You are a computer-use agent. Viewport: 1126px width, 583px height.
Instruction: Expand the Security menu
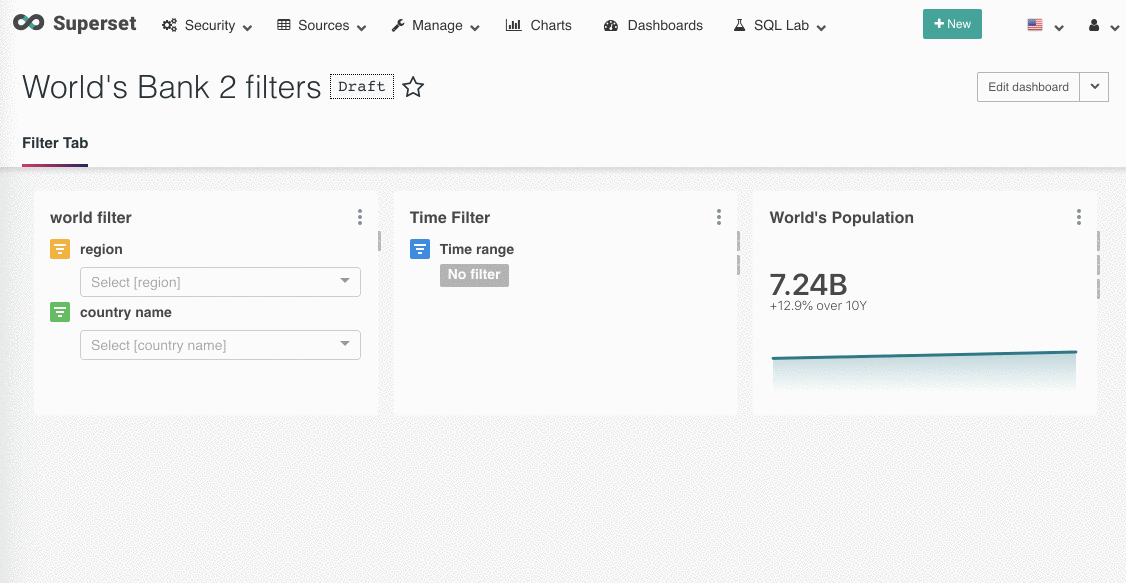[248, 28]
